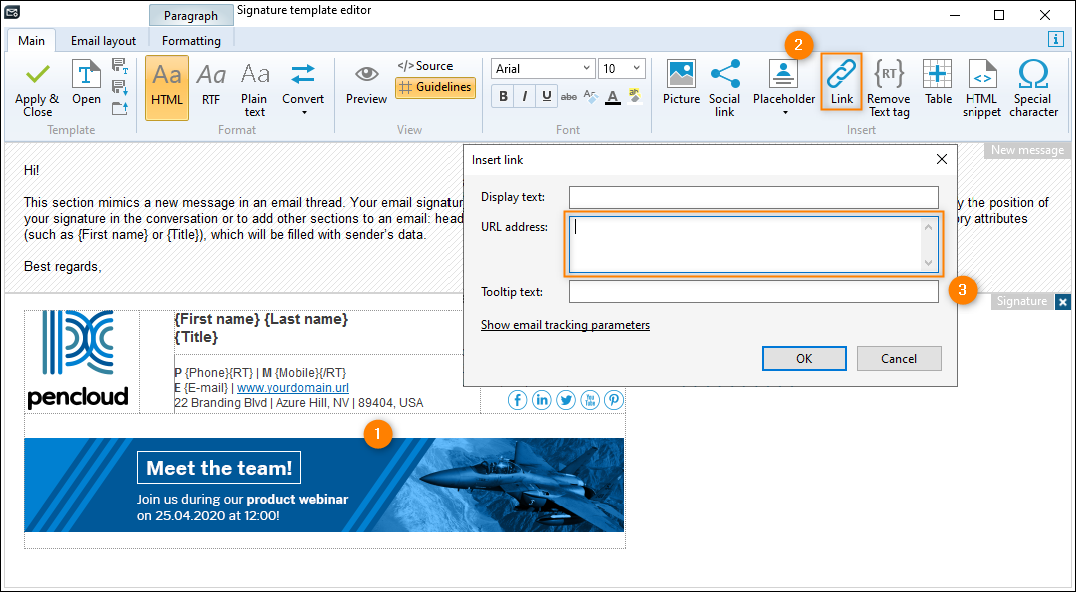Viewport: 1076px width, 592px height.
Task: Remove the Signature section with X
Action: pos(1062,301)
